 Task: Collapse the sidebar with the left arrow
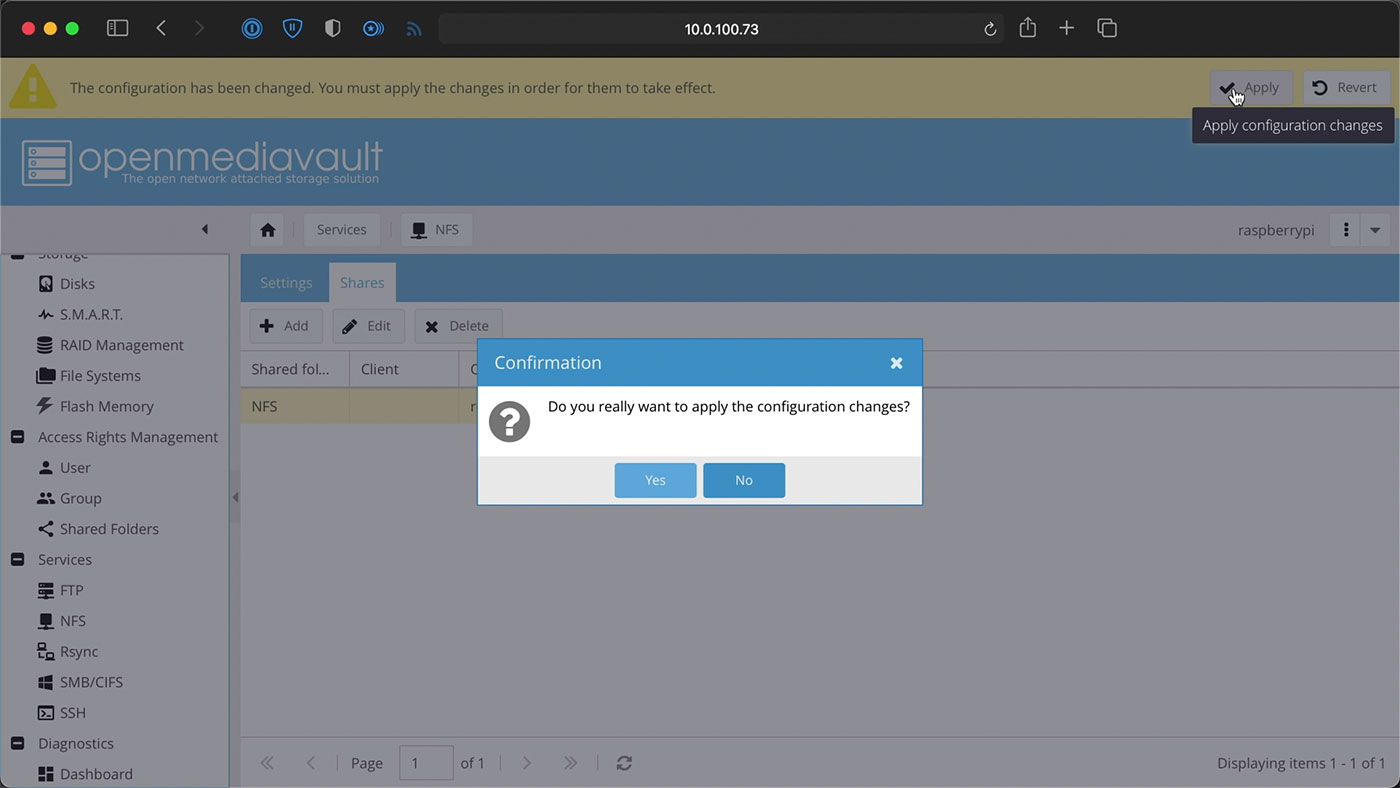205,229
